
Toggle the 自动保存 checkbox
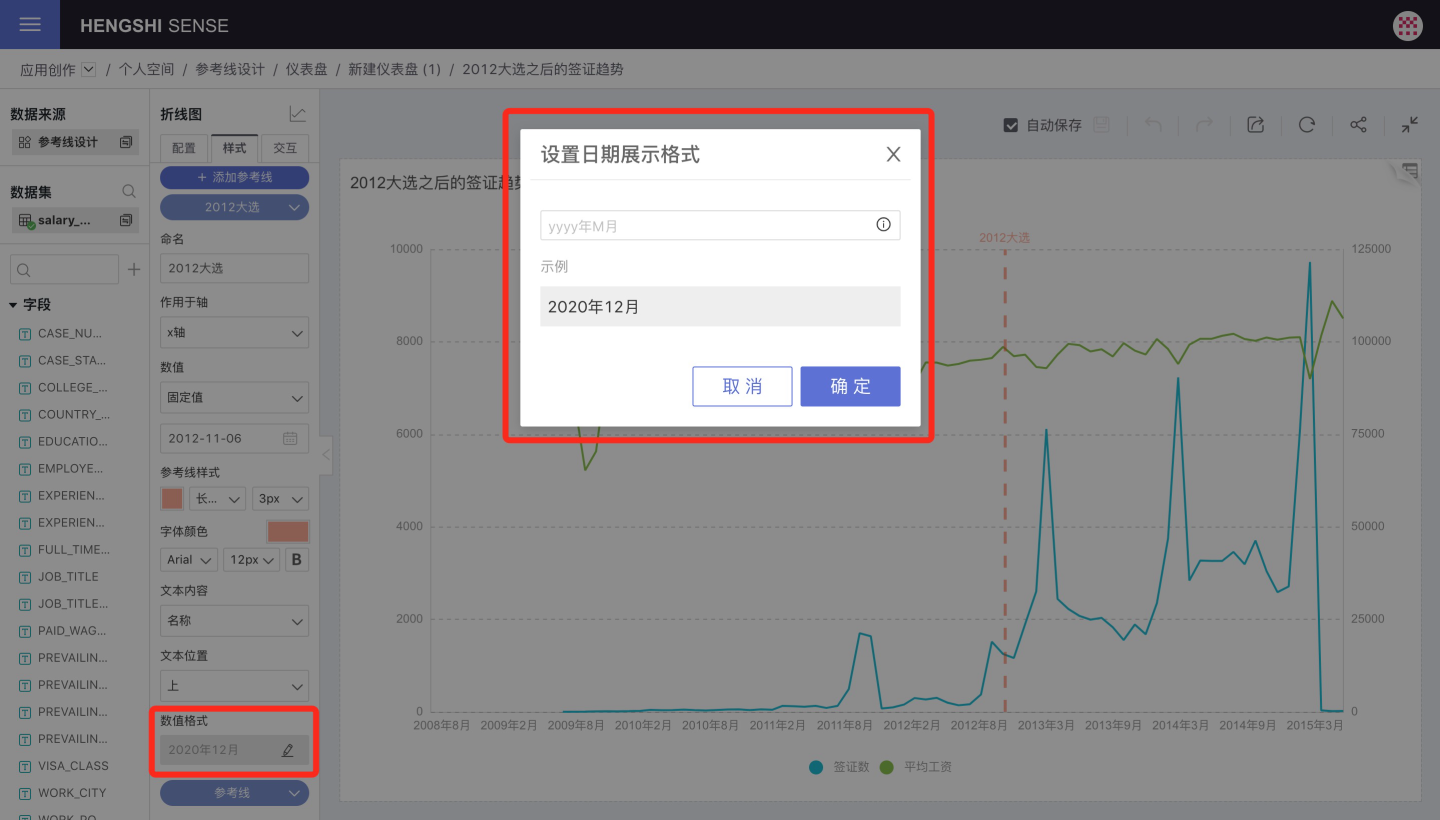1011,125
